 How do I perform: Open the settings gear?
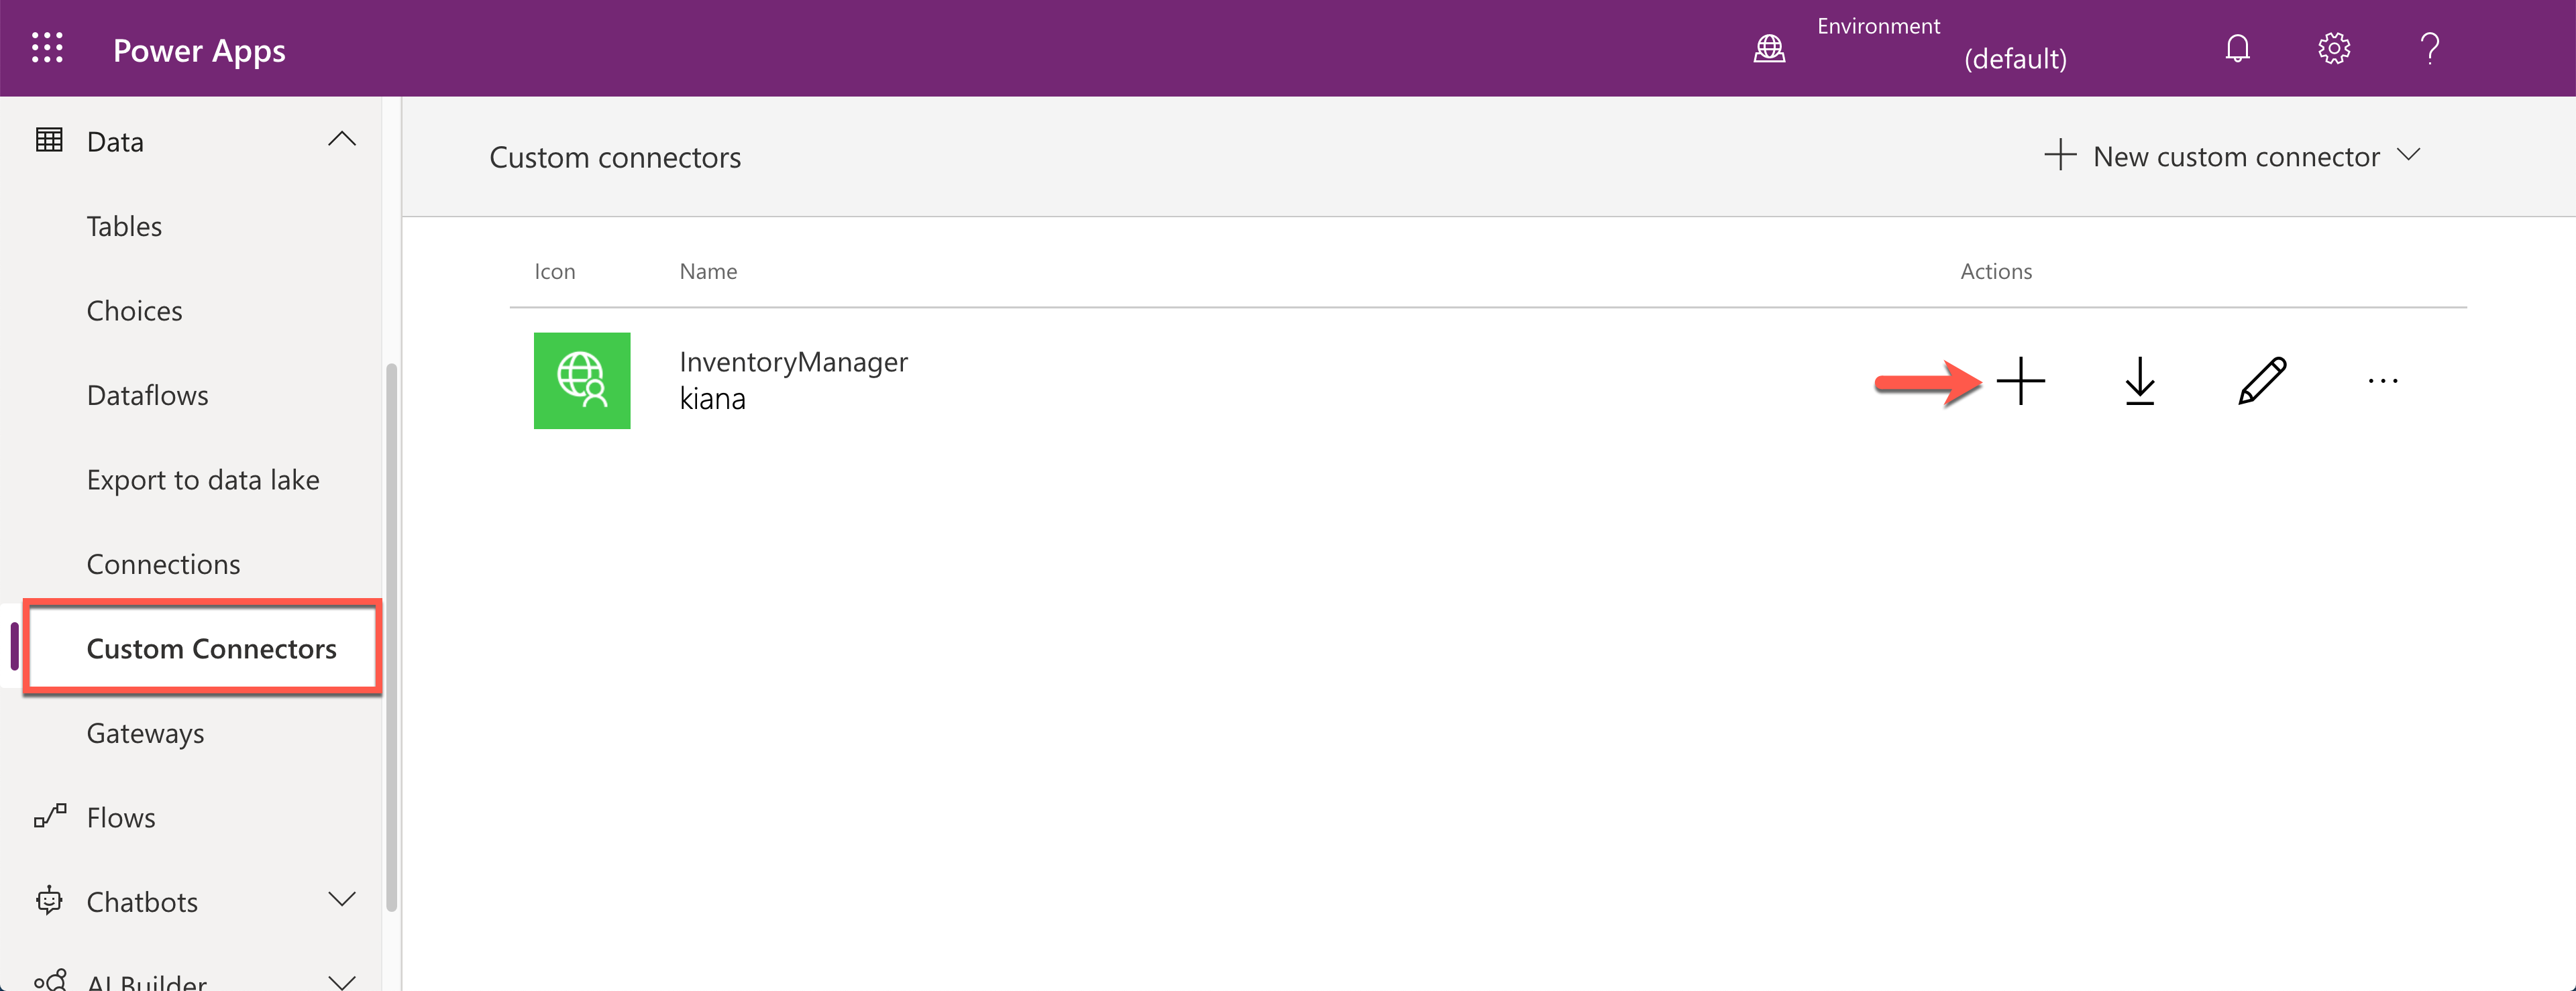[2333, 48]
